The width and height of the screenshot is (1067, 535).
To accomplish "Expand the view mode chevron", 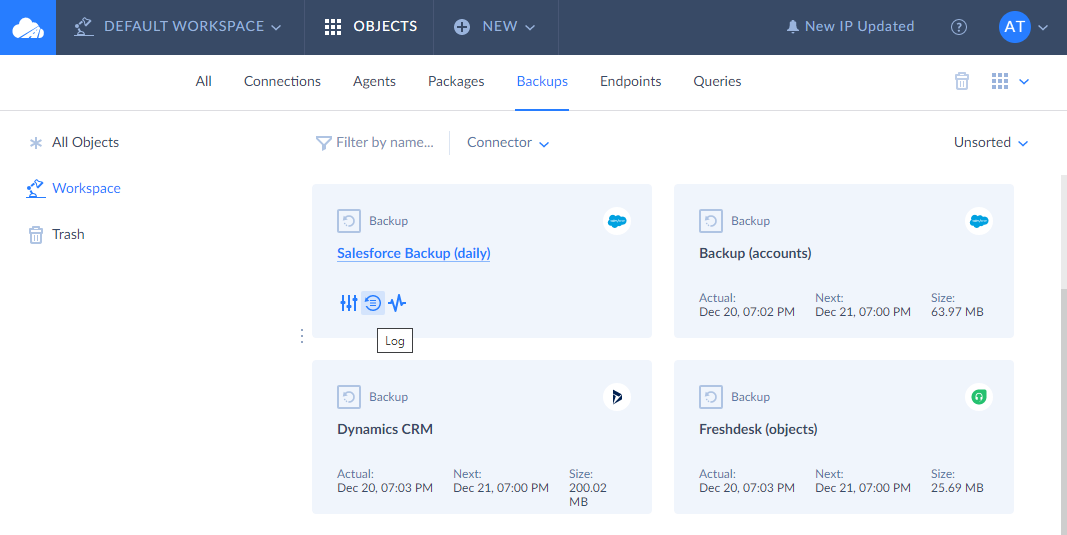I will pos(1023,82).
